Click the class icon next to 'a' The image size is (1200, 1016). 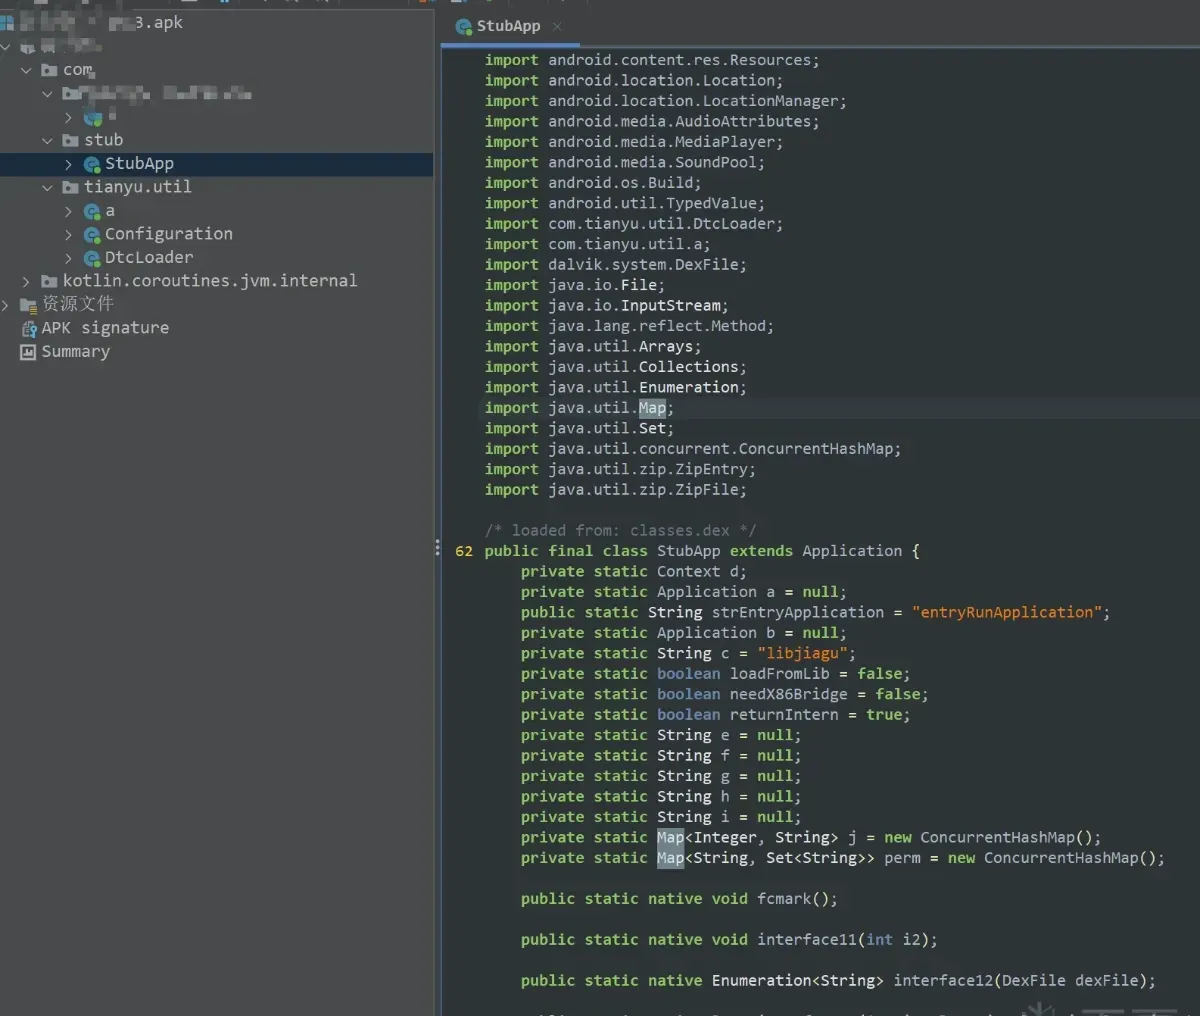(92, 211)
